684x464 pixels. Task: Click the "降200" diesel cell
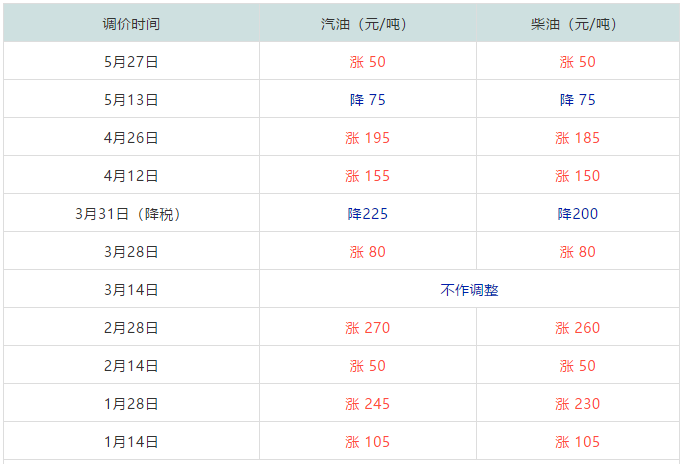coord(578,213)
